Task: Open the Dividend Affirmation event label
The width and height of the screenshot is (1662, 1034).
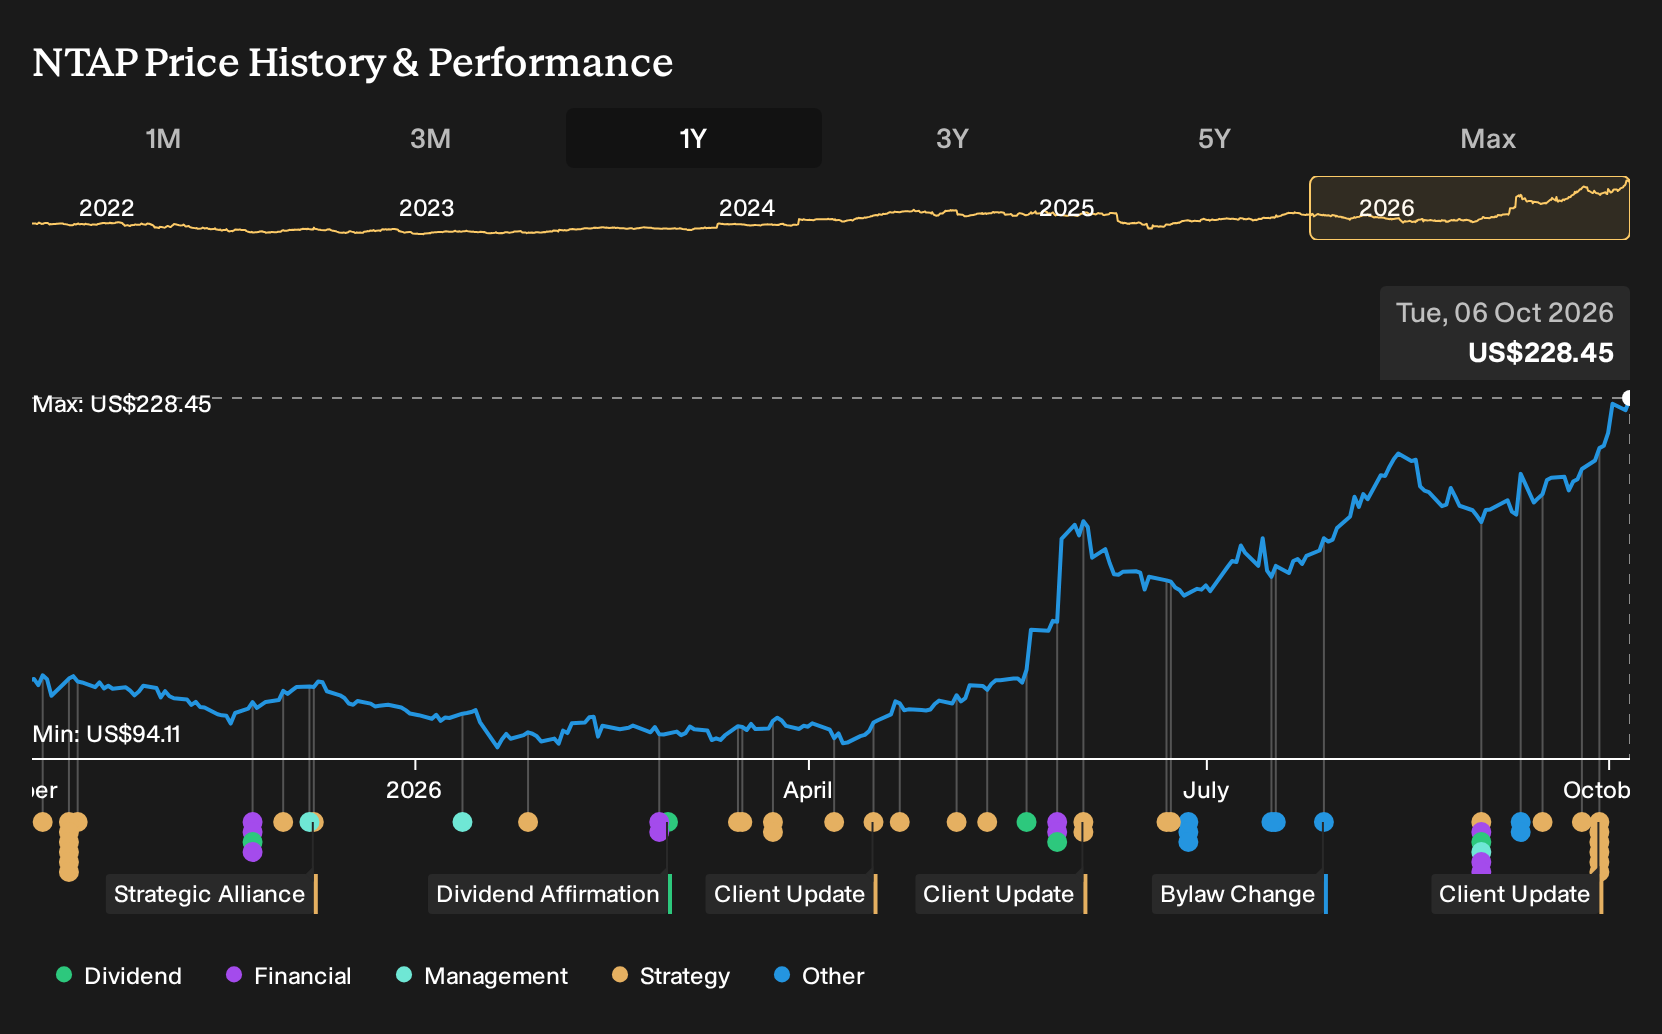Action: [550, 894]
